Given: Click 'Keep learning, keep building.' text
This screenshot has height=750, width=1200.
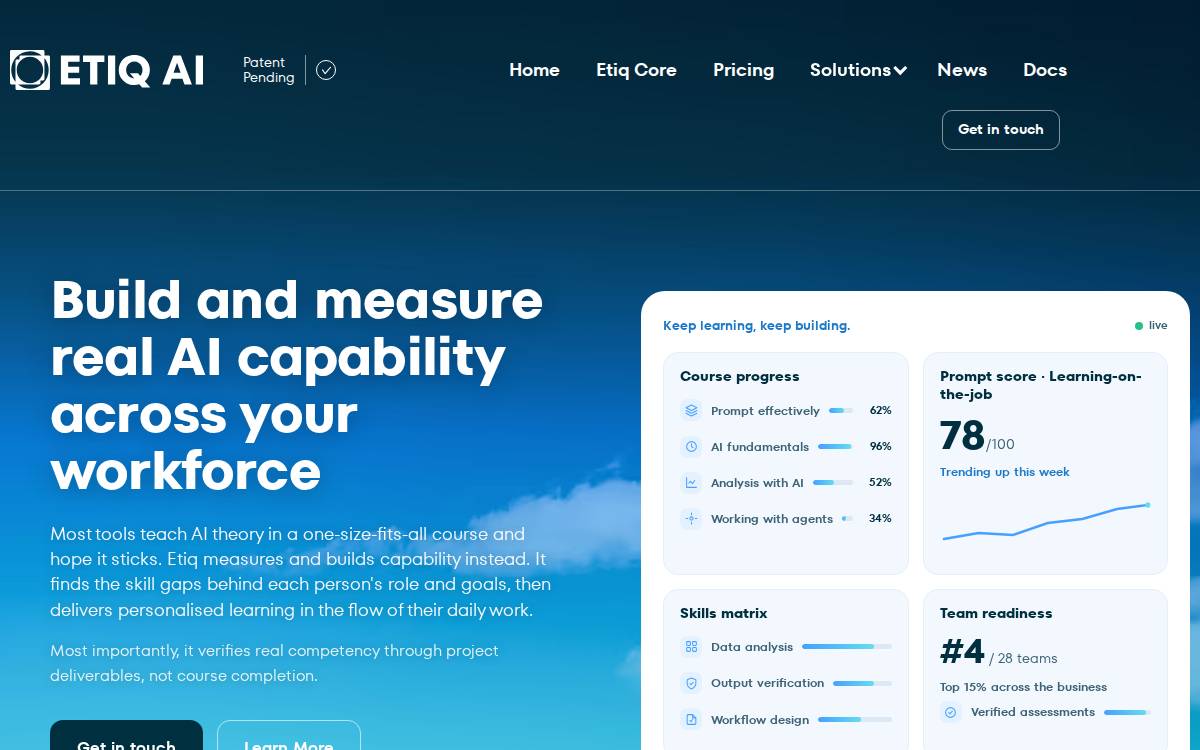Looking at the screenshot, I should tap(757, 326).
